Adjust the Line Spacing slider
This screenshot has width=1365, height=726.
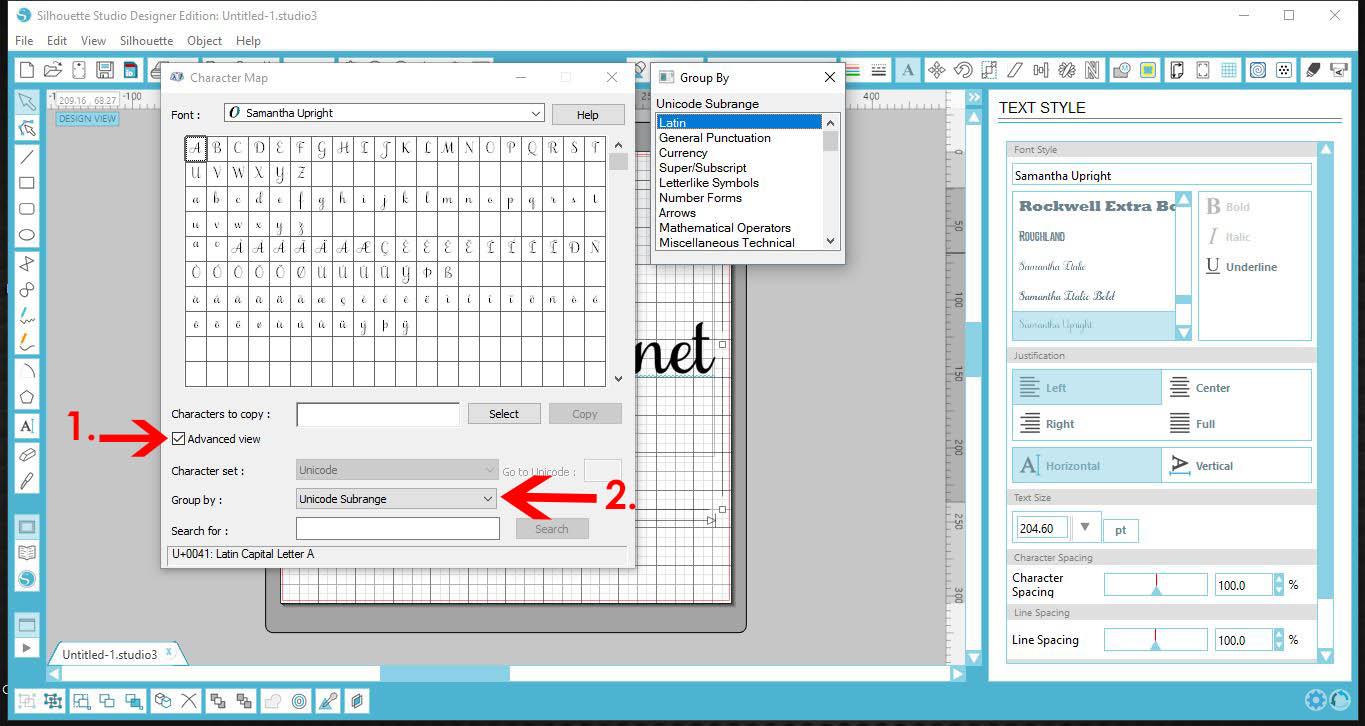(1155, 640)
